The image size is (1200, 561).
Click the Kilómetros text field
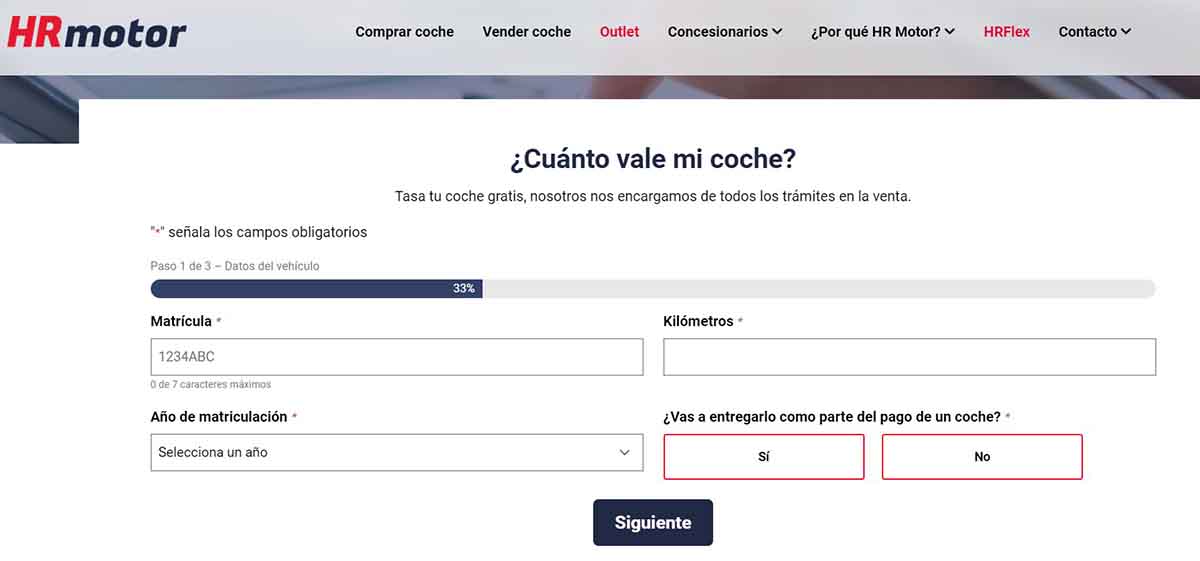click(x=909, y=357)
